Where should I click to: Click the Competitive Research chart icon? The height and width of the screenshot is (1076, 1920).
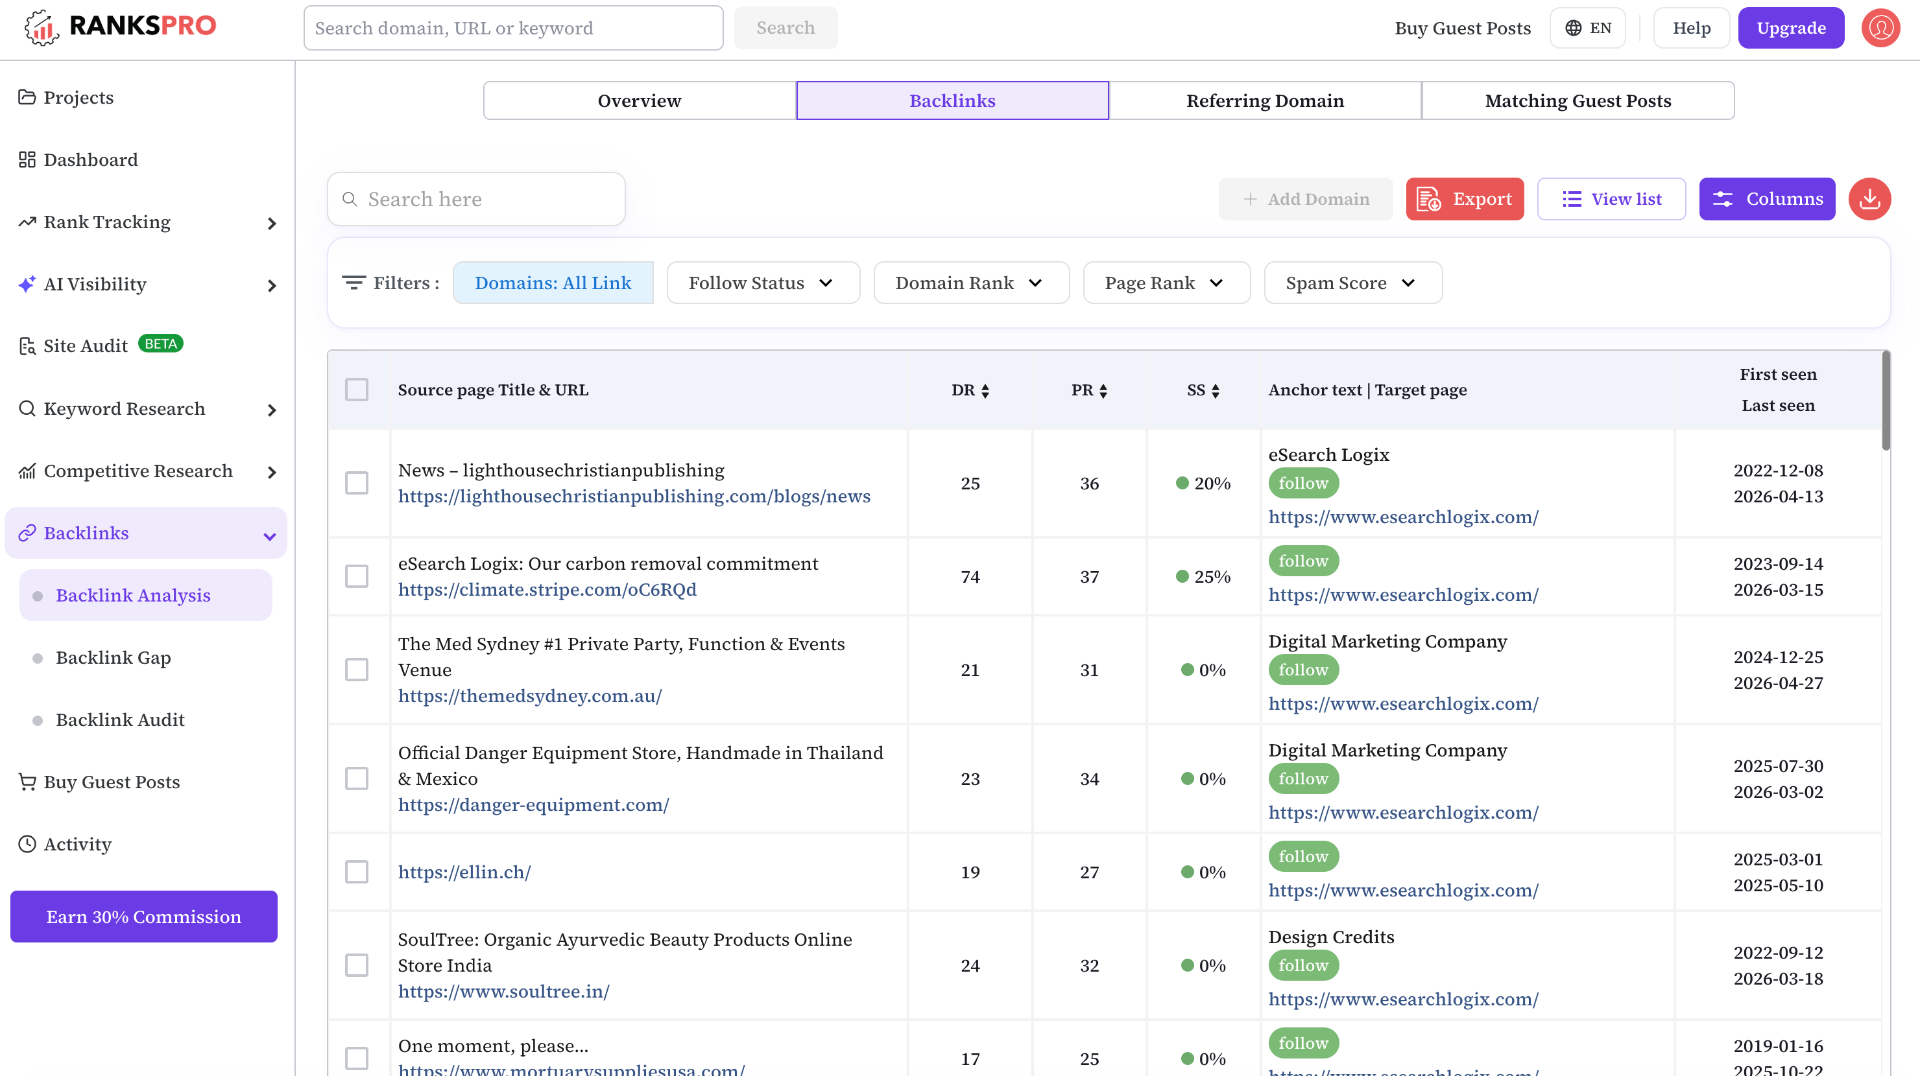click(27, 471)
